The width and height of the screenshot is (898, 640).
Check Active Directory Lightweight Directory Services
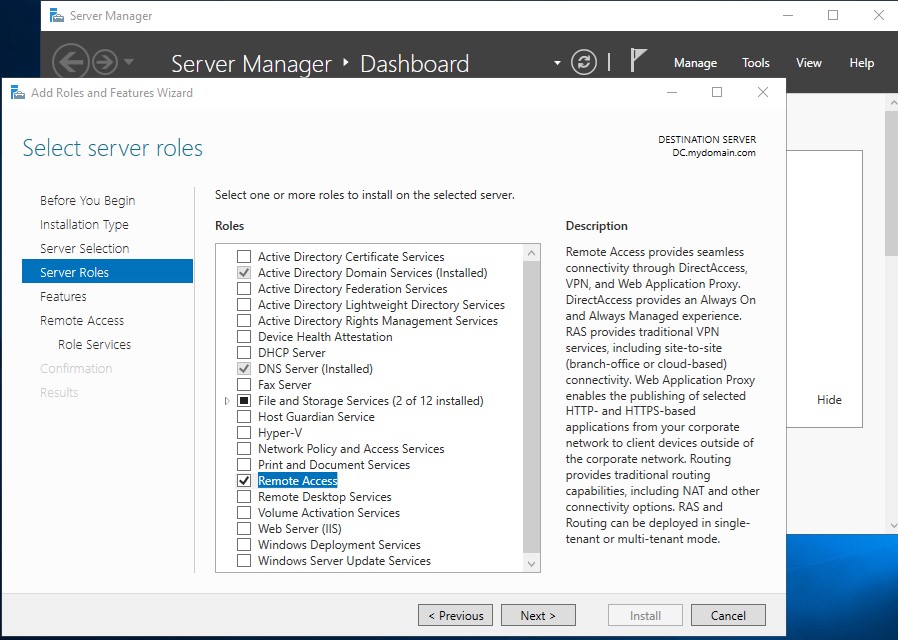click(x=244, y=305)
